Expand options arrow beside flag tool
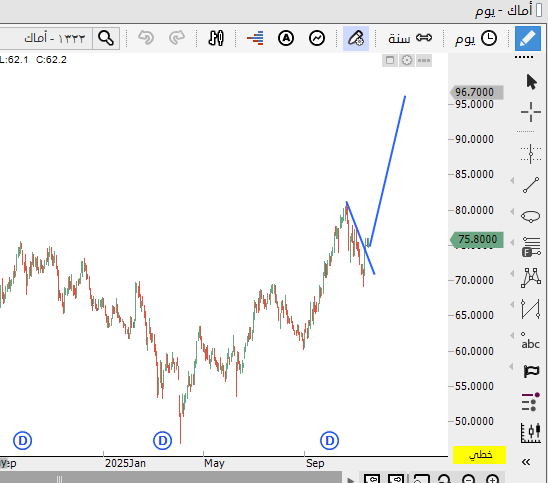 click(512, 366)
